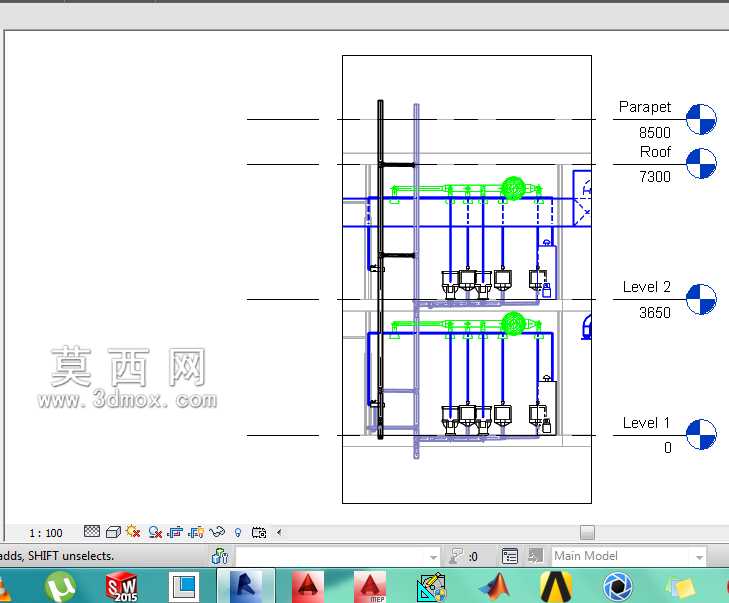Screen dimensions: 729x603
Task: Open the drafting triangle app in taskbar
Action: 432,588
